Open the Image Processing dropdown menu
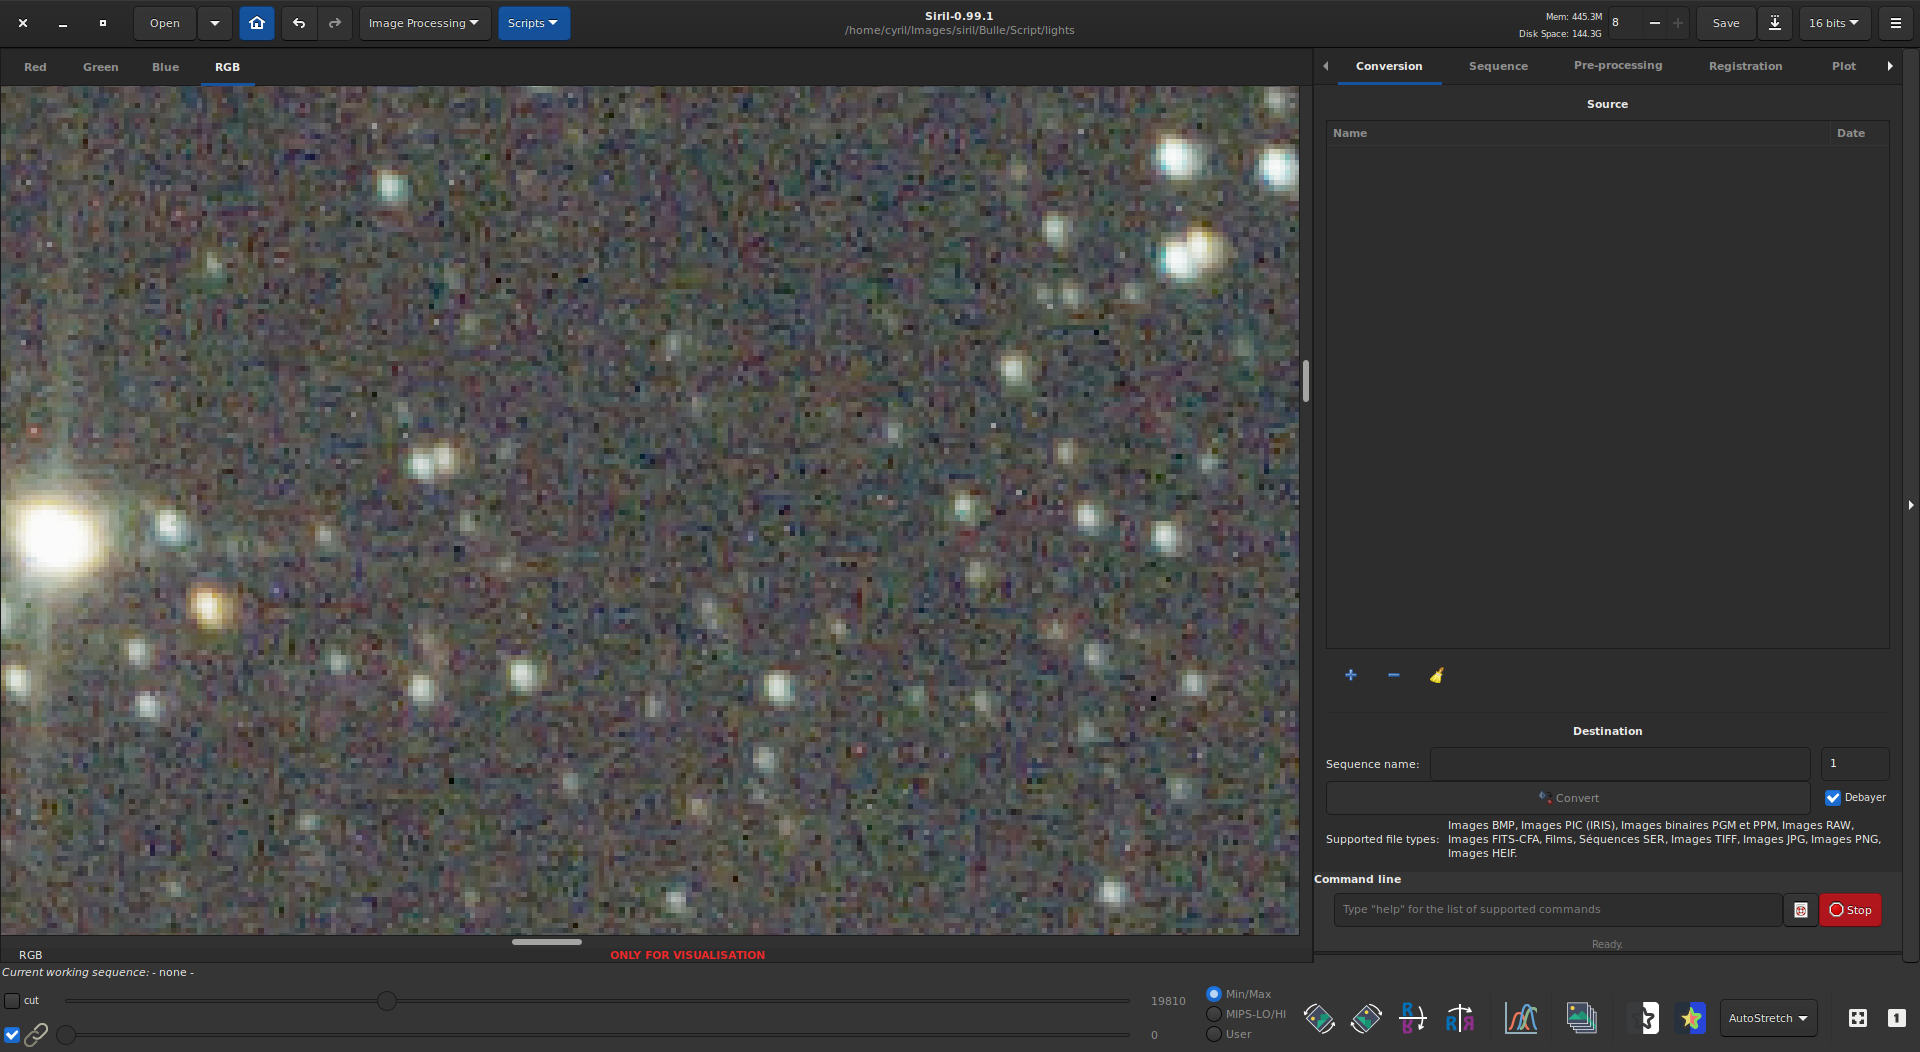 coord(424,23)
